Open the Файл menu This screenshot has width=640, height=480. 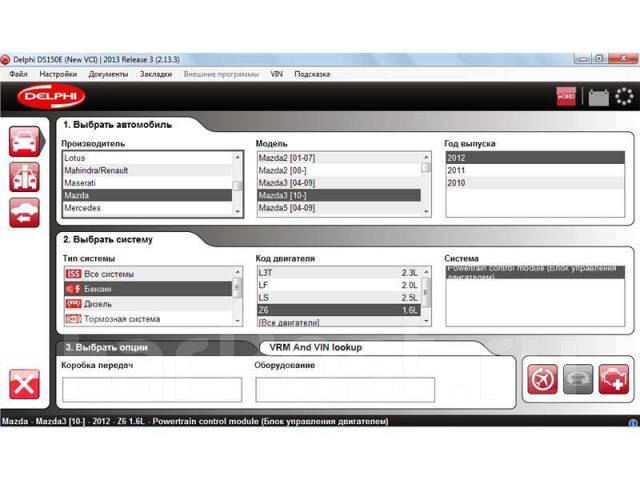[x=18, y=74]
